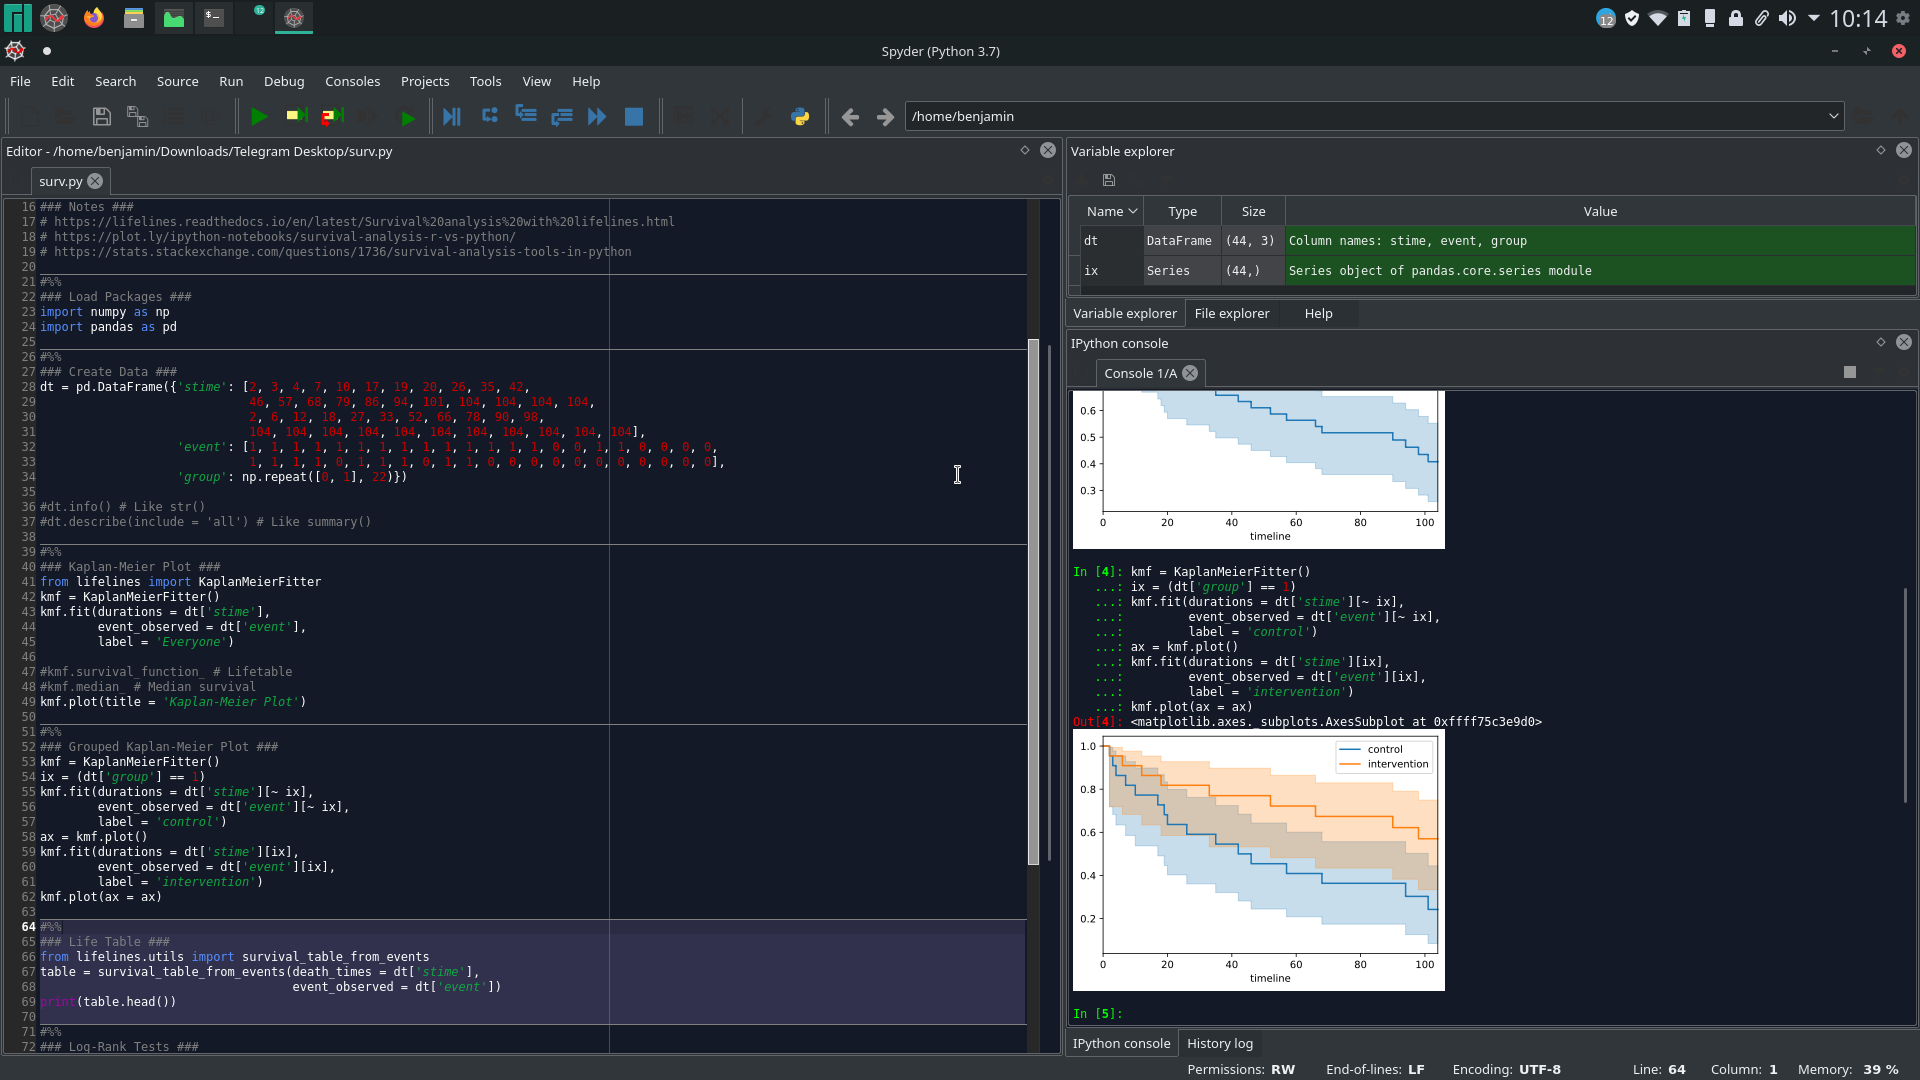Screen dimensions: 1920x1080
Task: Switch to the File explorer tab
Action: point(1231,313)
